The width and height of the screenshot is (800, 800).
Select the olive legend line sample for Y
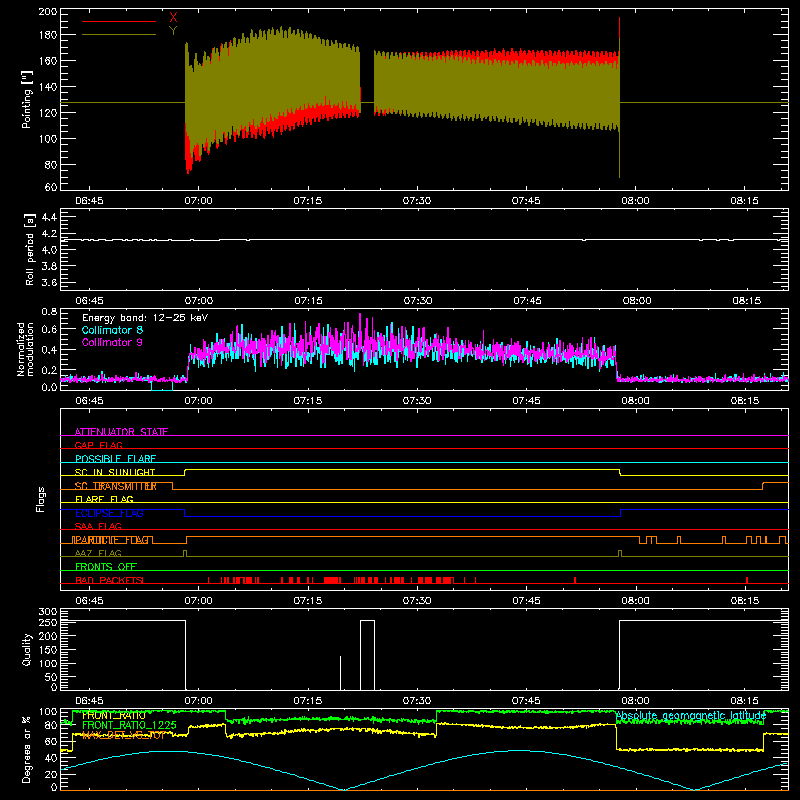[119, 34]
